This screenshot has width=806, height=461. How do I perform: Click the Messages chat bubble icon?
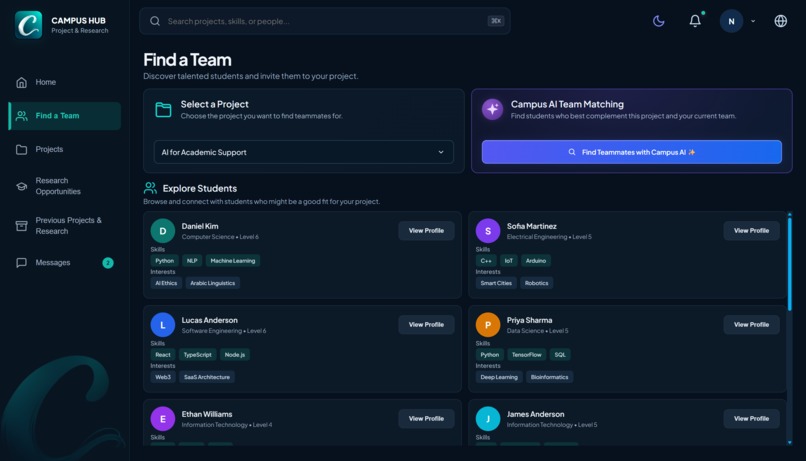pyautogui.click(x=22, y=263)
